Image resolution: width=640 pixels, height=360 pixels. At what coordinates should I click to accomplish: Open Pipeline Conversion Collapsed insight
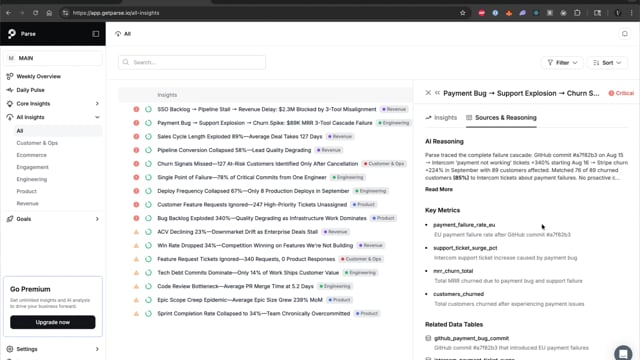[234, 150]
